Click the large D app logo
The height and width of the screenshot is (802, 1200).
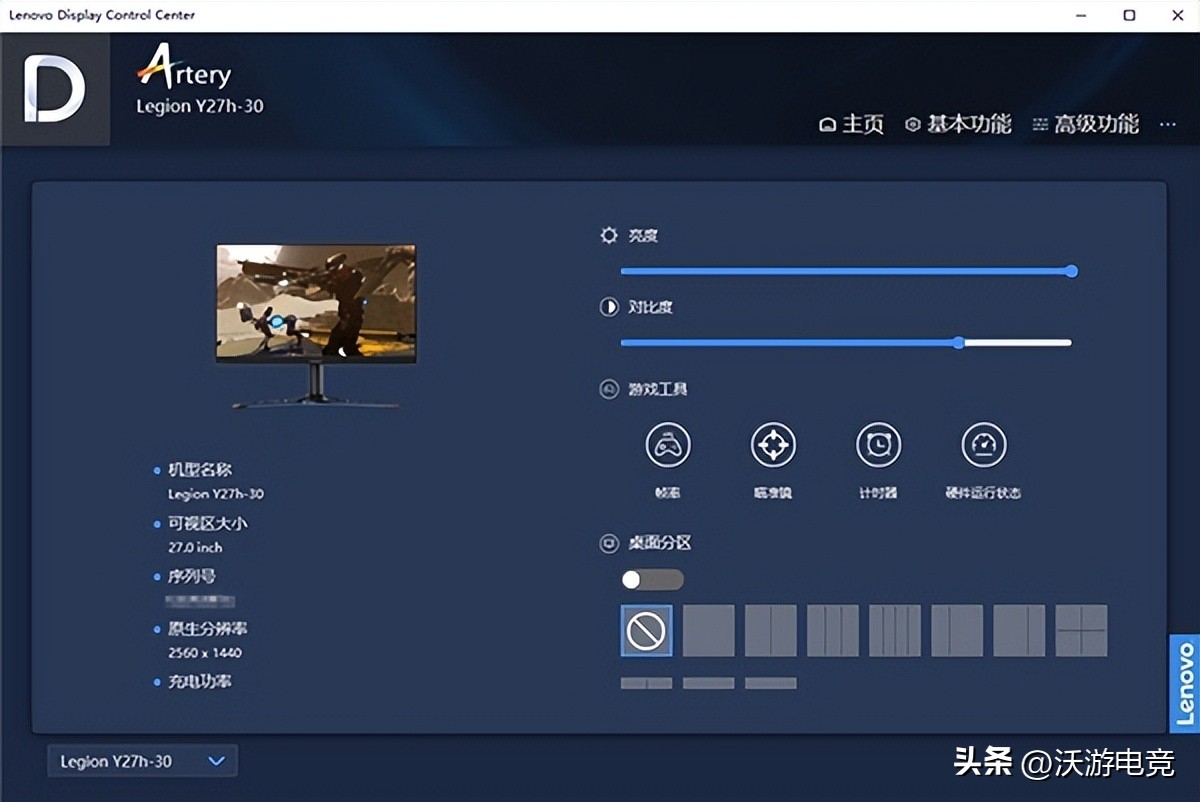[55, 89]
